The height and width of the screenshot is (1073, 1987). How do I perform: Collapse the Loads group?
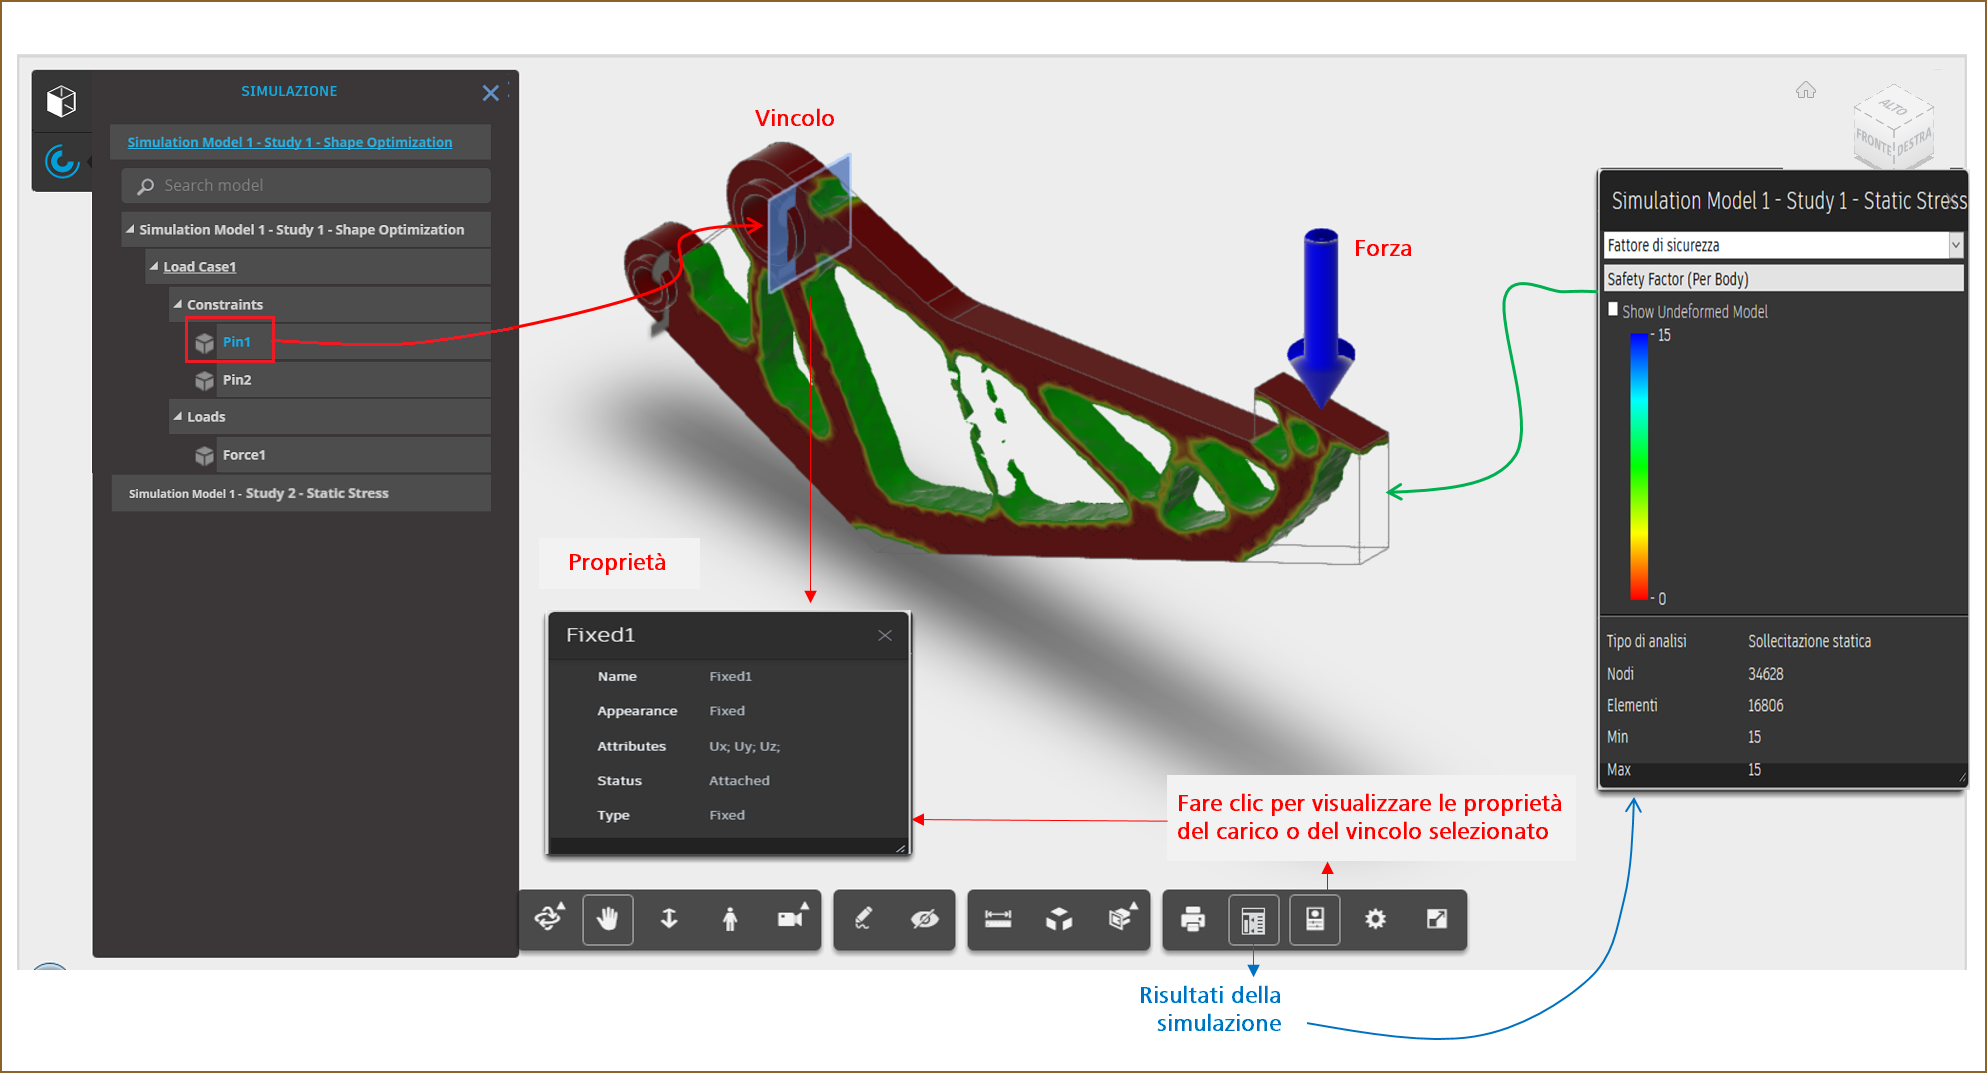pos(178,417)
